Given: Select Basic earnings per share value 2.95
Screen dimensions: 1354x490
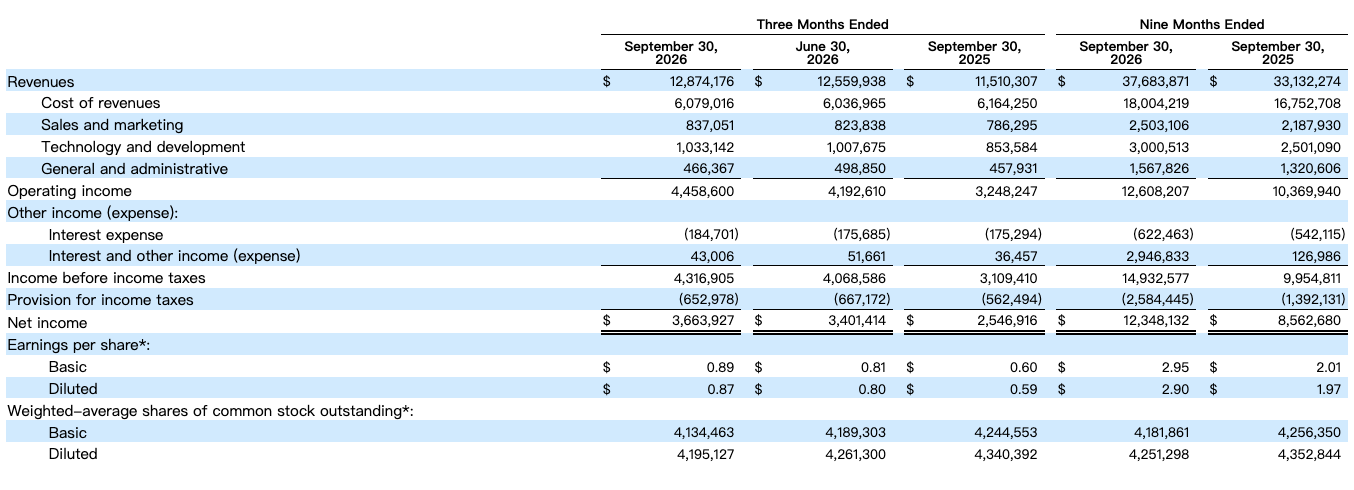Looking at the screenshot, I should [1178, 367].
